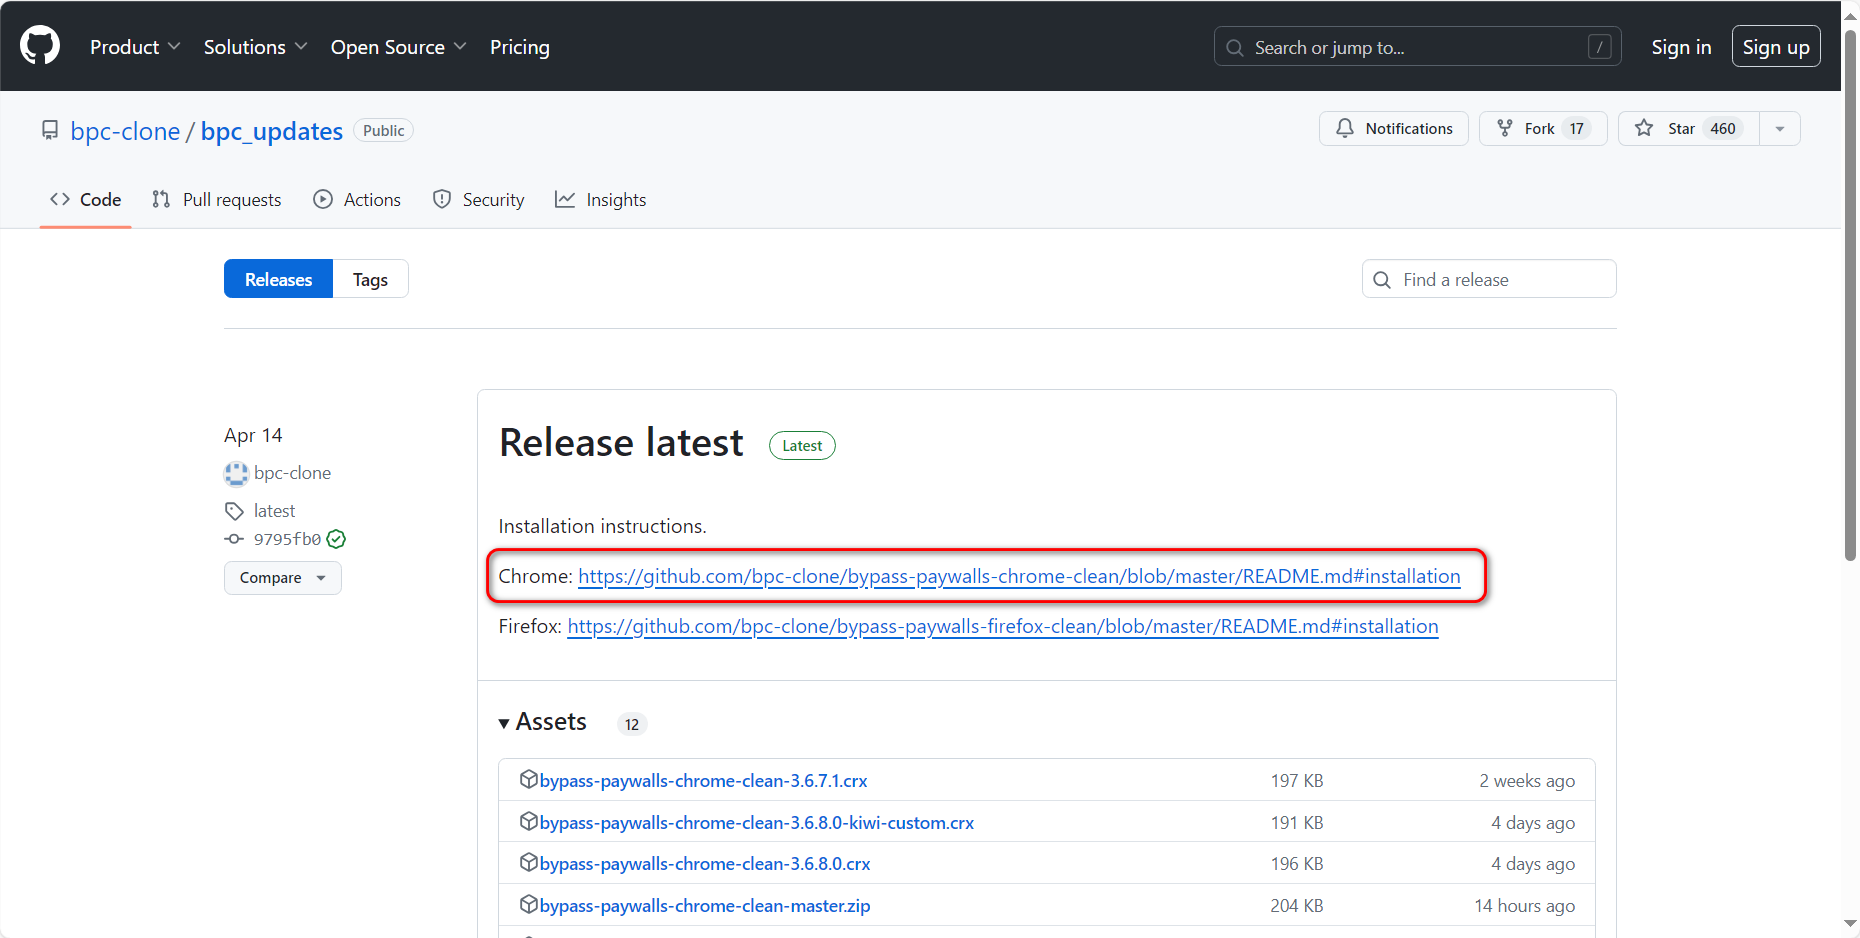Click the Star icon
1860x938 pixels.
click(1644, 128)
